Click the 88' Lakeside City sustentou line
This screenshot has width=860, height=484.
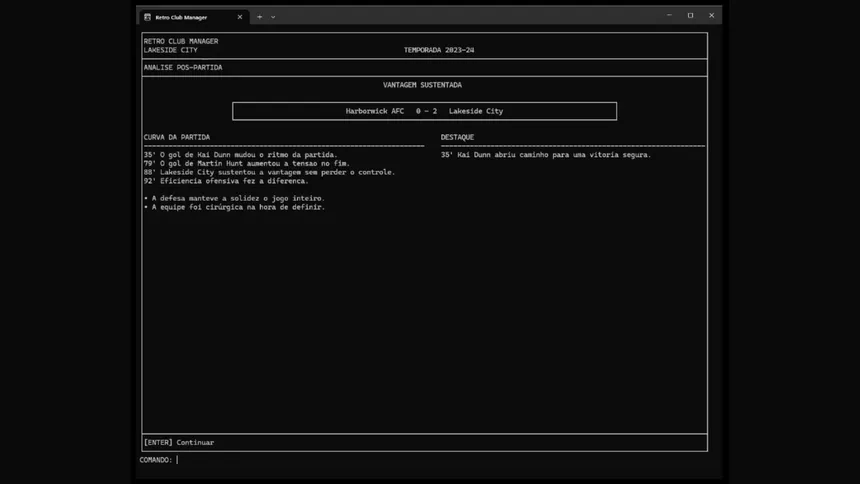coord(269,172)
